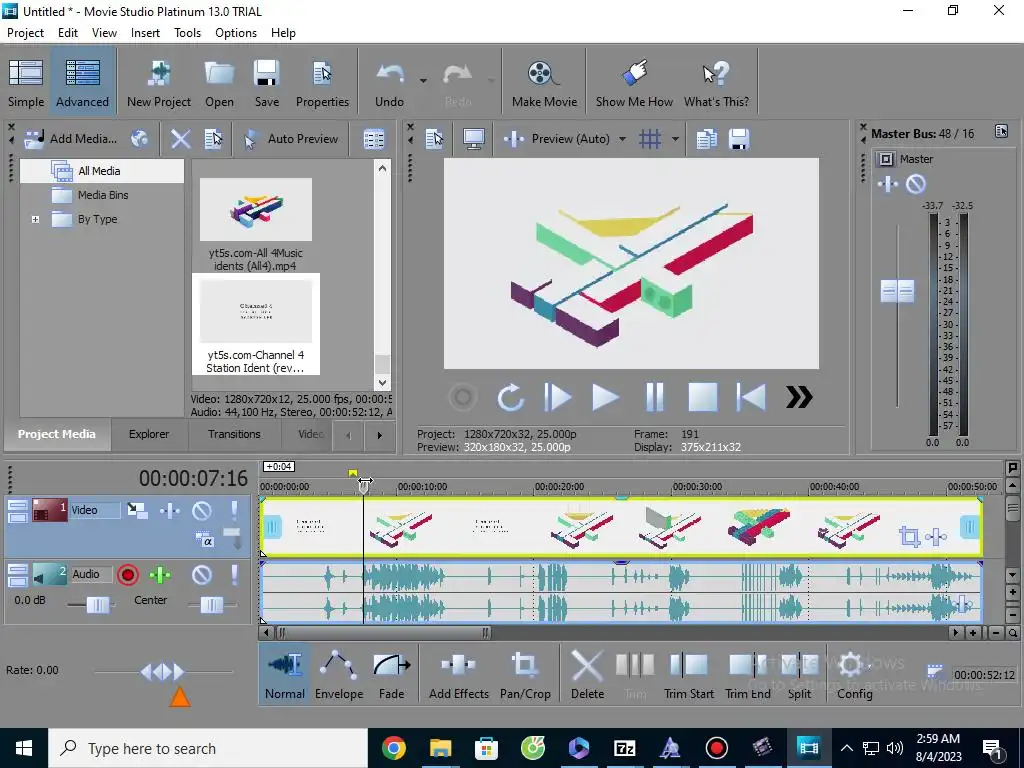The width and height of the screenshot is (1024, 768).
Task: Open Show Me How tutorials
Action: click(x=634, y=82)
